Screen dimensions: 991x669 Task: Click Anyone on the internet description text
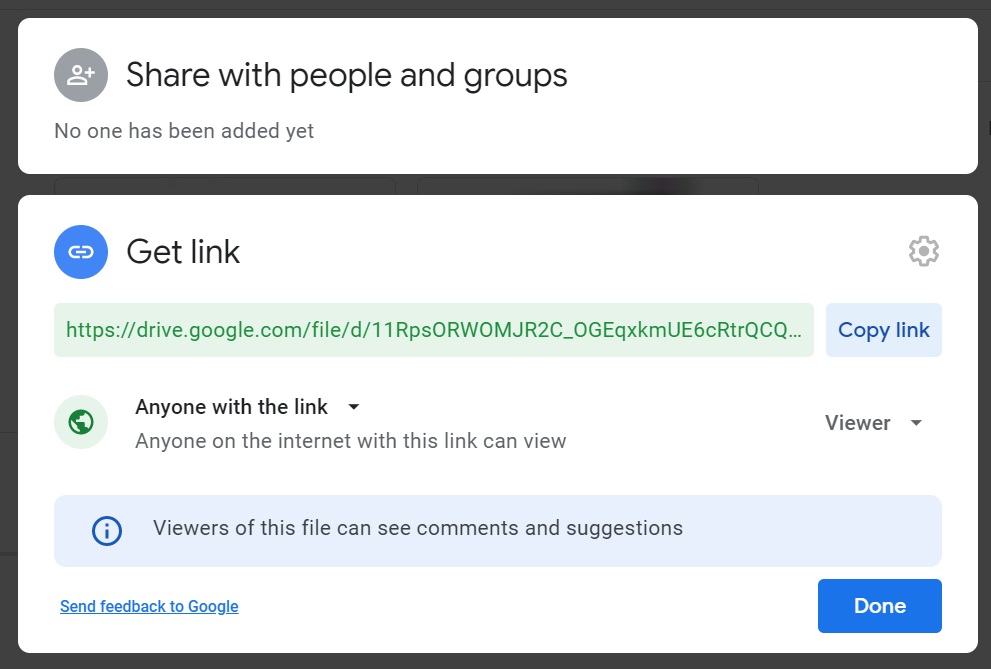351,440
